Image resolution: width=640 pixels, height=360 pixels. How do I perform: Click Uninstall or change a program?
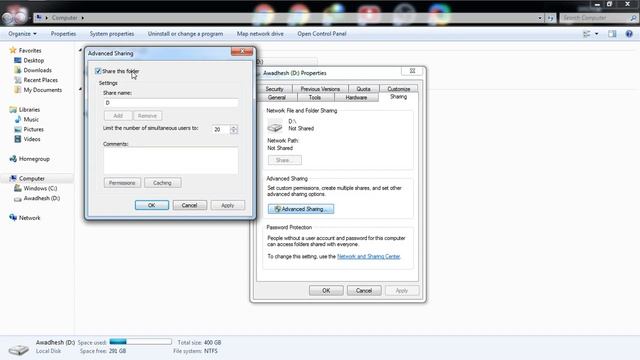[185, 34]
